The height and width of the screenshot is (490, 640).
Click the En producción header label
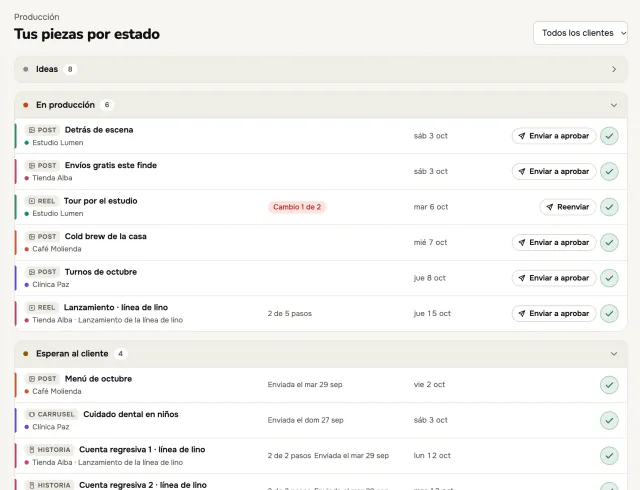[x=65, y=105]
